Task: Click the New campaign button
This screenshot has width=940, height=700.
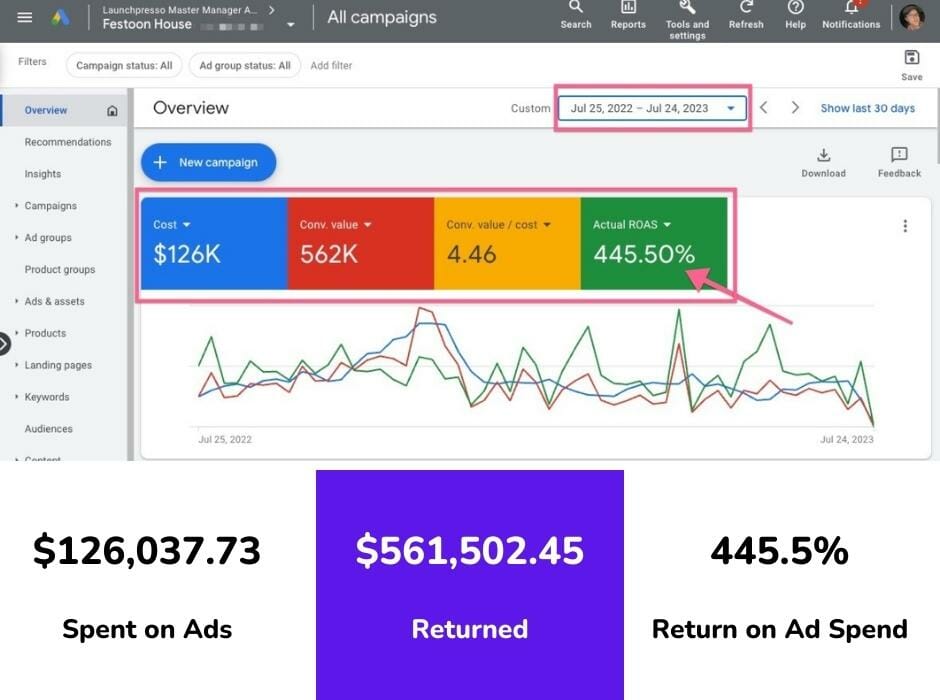Action: tap(208, 162)
